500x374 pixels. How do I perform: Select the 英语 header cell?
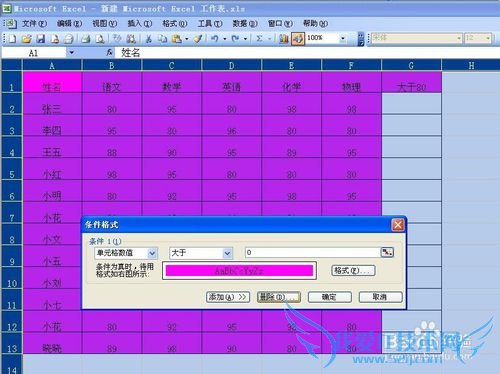[231, 82]
